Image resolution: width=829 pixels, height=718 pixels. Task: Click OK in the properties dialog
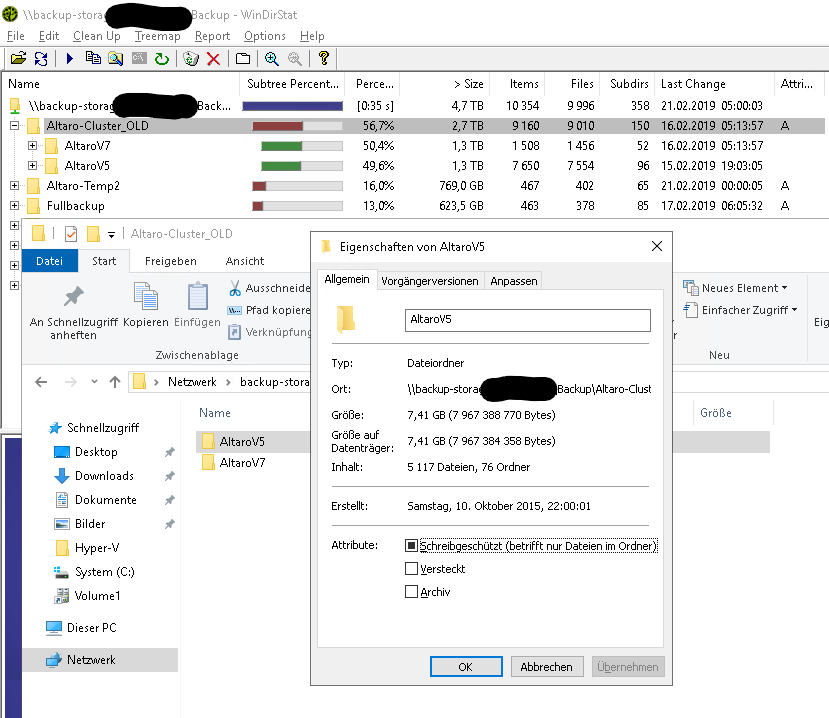pyautogui.click(x=466, y=667)
